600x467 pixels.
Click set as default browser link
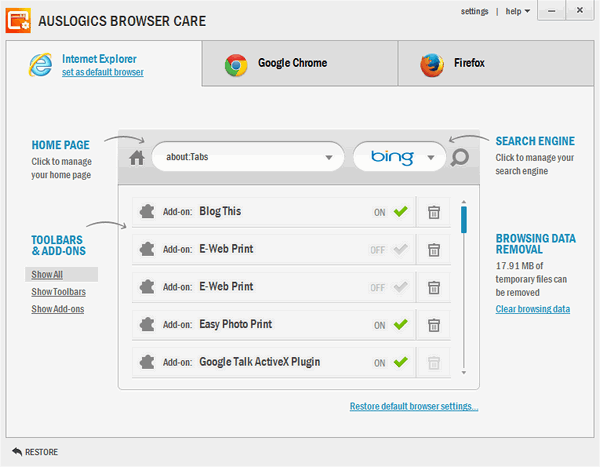103,72
